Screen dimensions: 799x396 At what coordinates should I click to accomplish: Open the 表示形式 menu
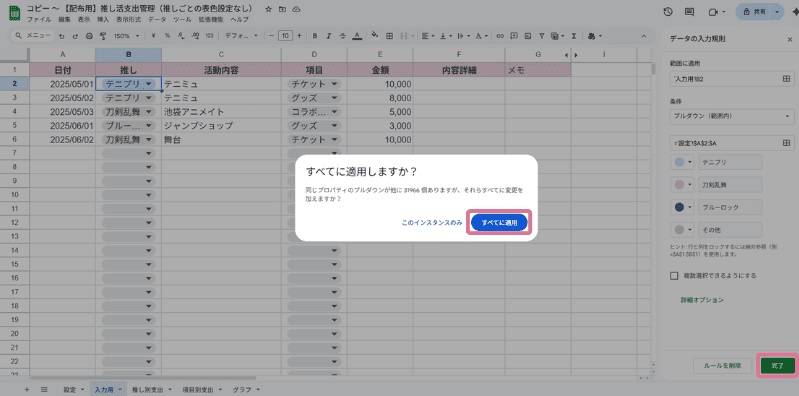pos(128,19)
